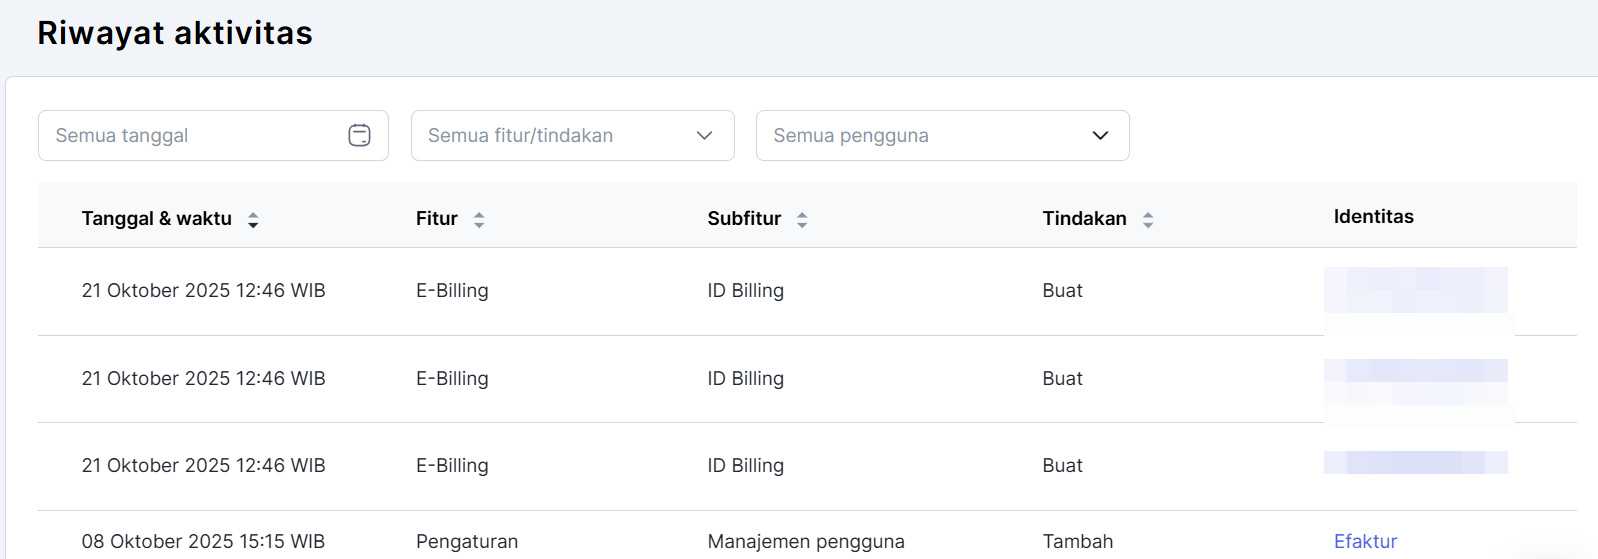Click the sort arrows beside Tanggal & waktu
Screen dimensions: 1598x559
tap(253, 220)
